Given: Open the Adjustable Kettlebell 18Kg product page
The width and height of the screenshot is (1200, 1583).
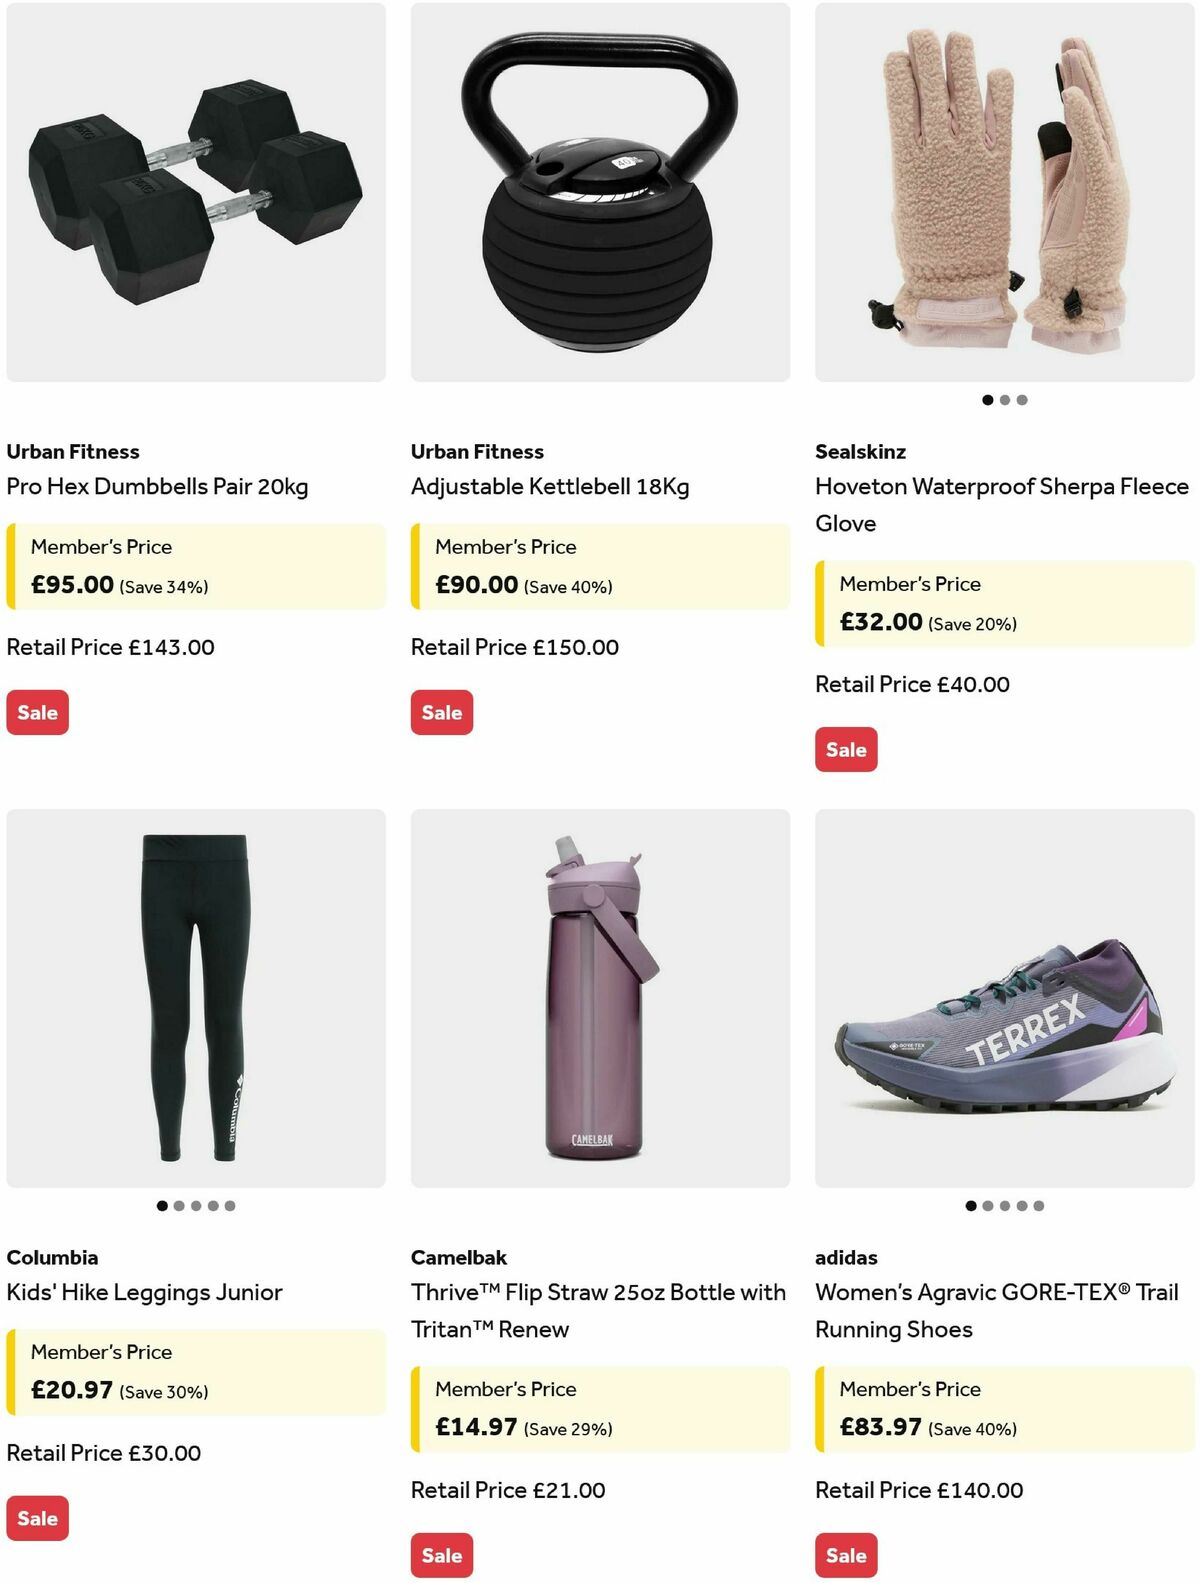Looking at the screenshot, I should 551,487.
